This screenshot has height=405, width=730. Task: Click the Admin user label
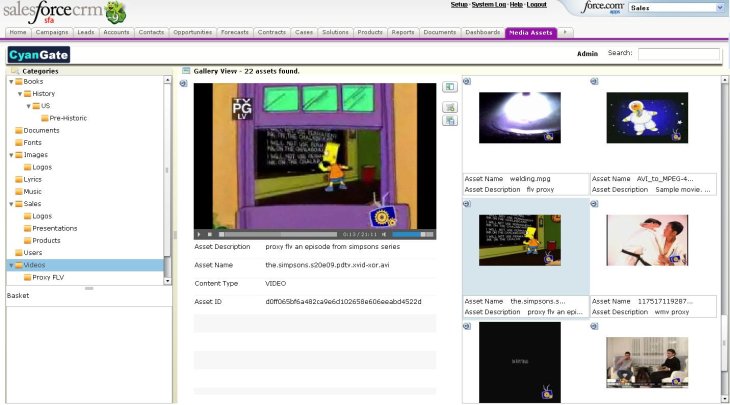(587, 54)
